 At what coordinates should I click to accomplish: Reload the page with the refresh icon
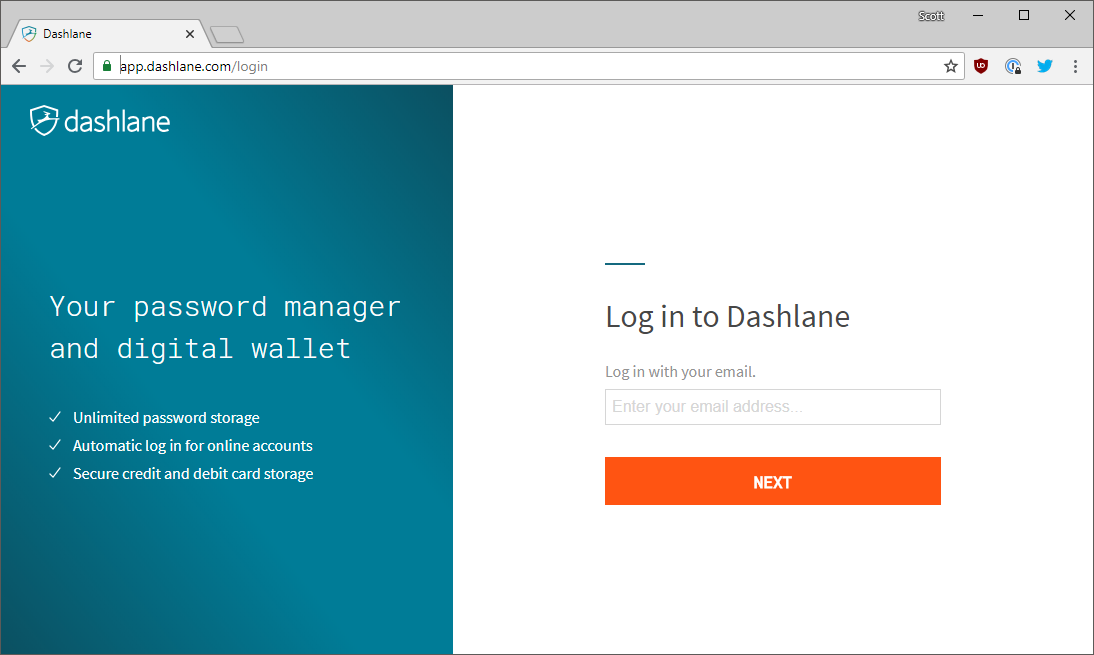pos(75,66)
